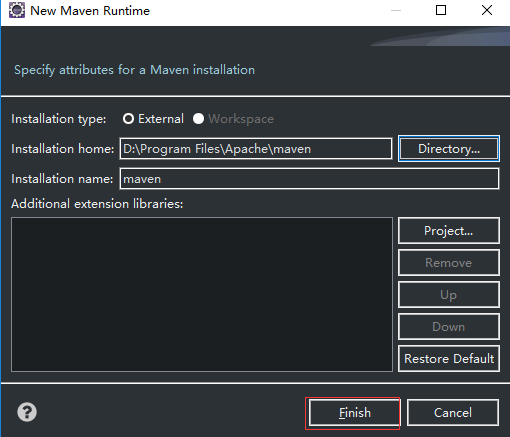Open the help question mark icon
The image size is (510, 437).
coord(27,412)
